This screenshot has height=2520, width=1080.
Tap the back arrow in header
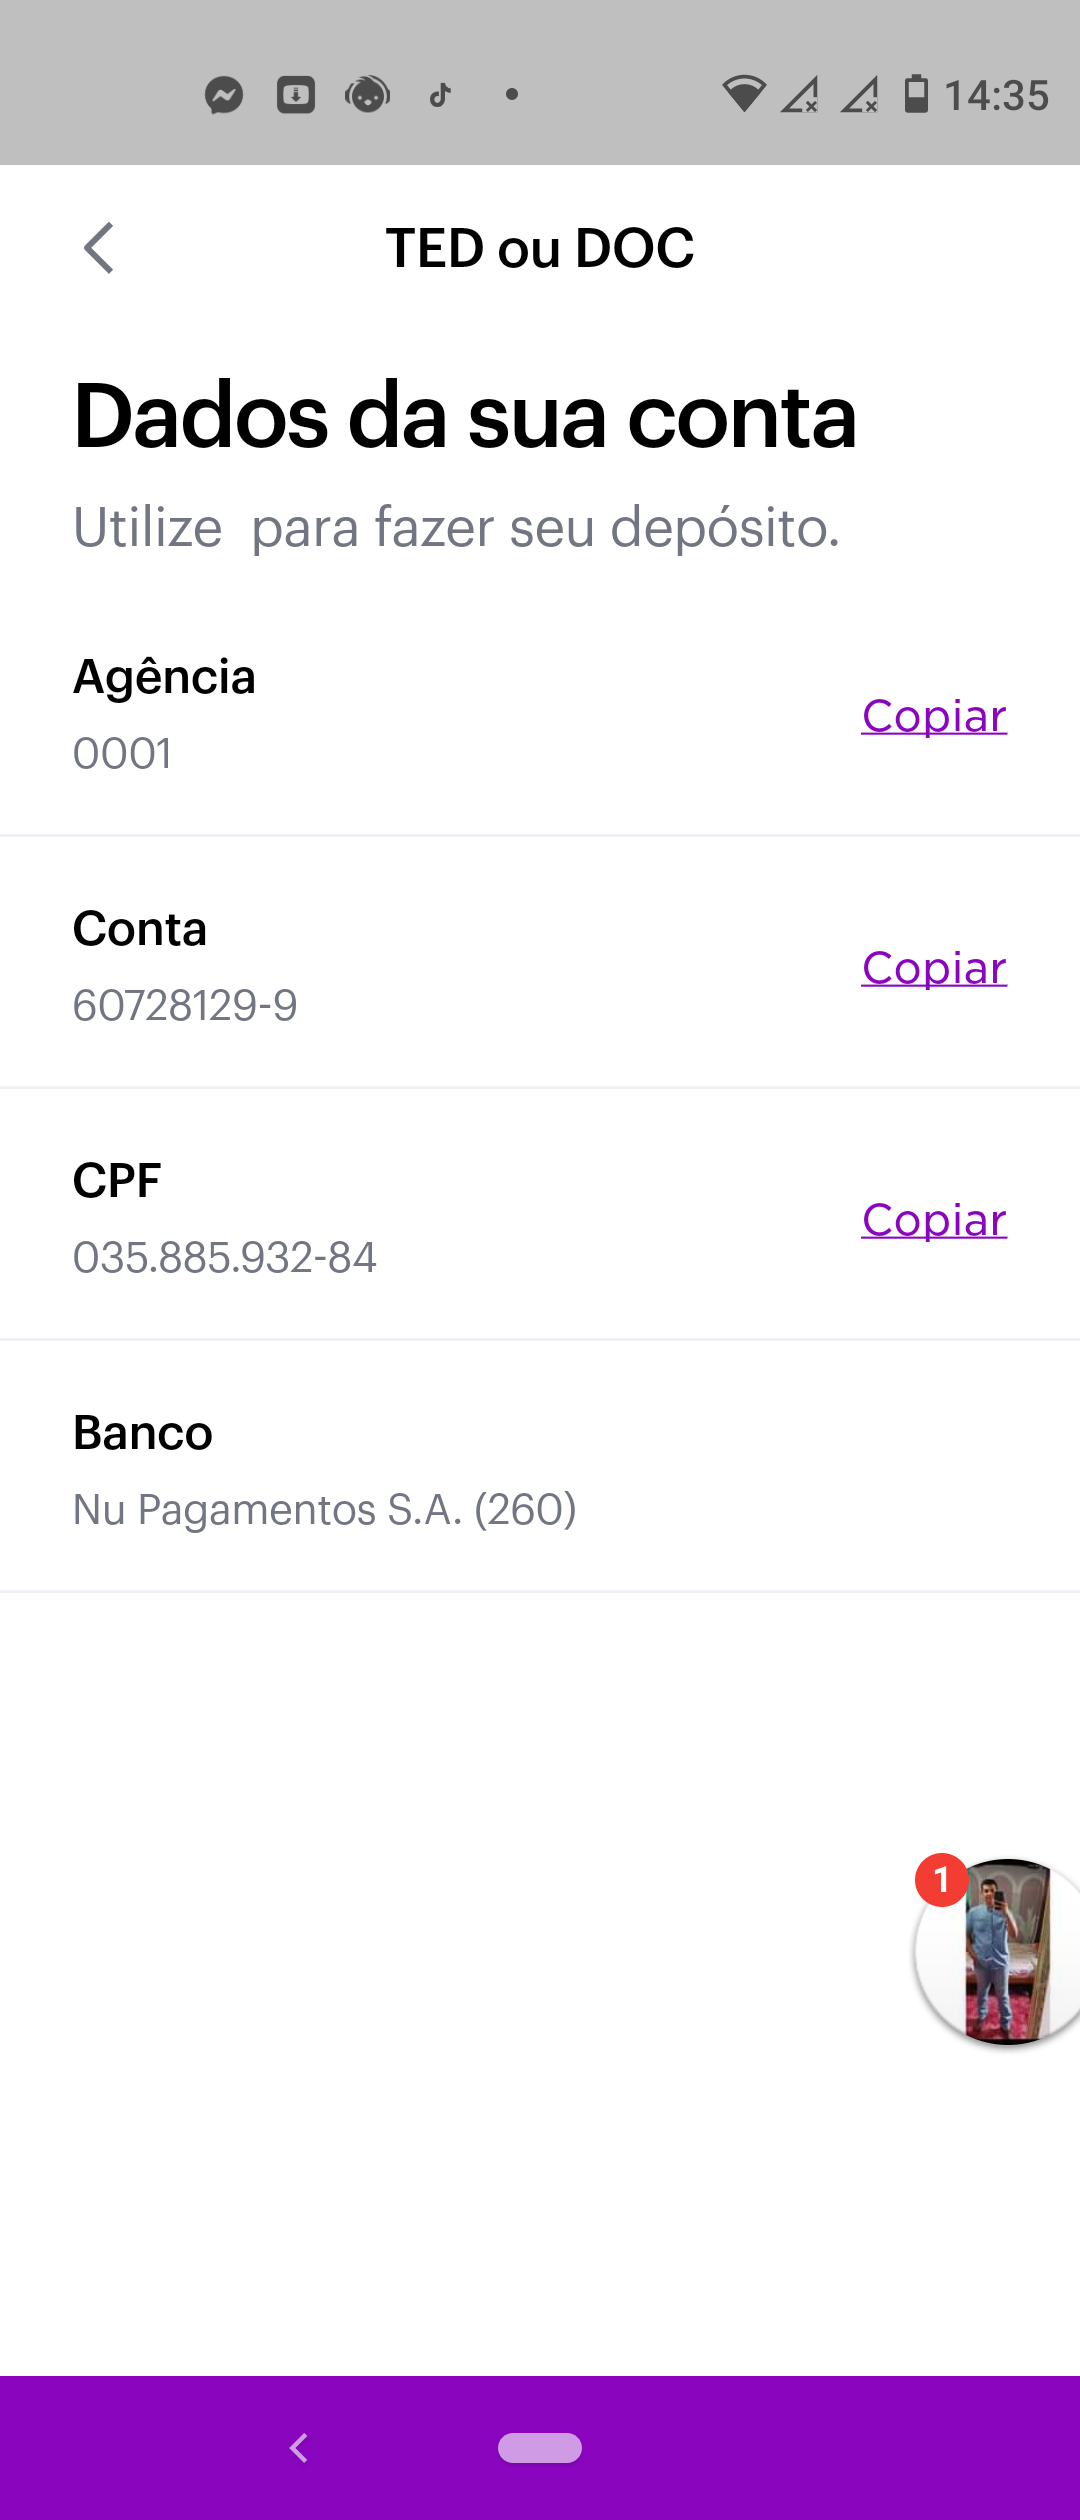click(99, 248)
